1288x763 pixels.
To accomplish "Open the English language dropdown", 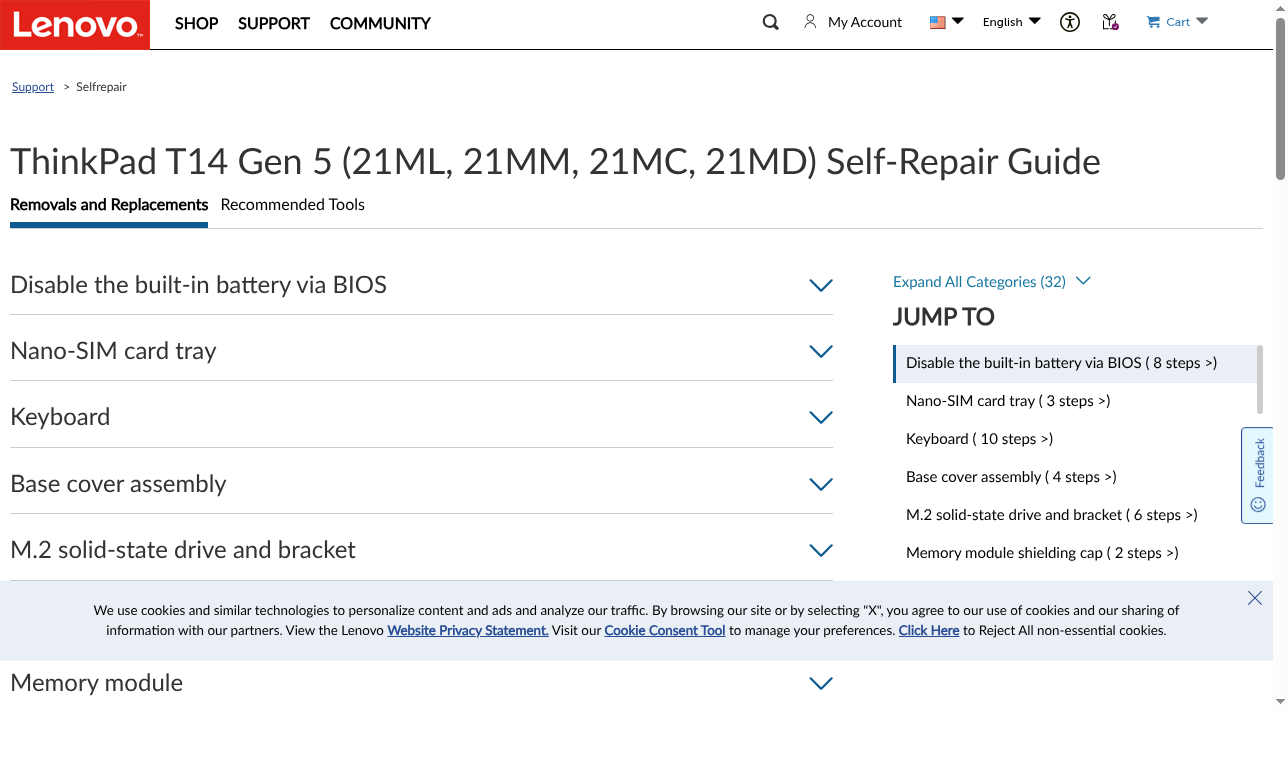I will click(1011, 22).
